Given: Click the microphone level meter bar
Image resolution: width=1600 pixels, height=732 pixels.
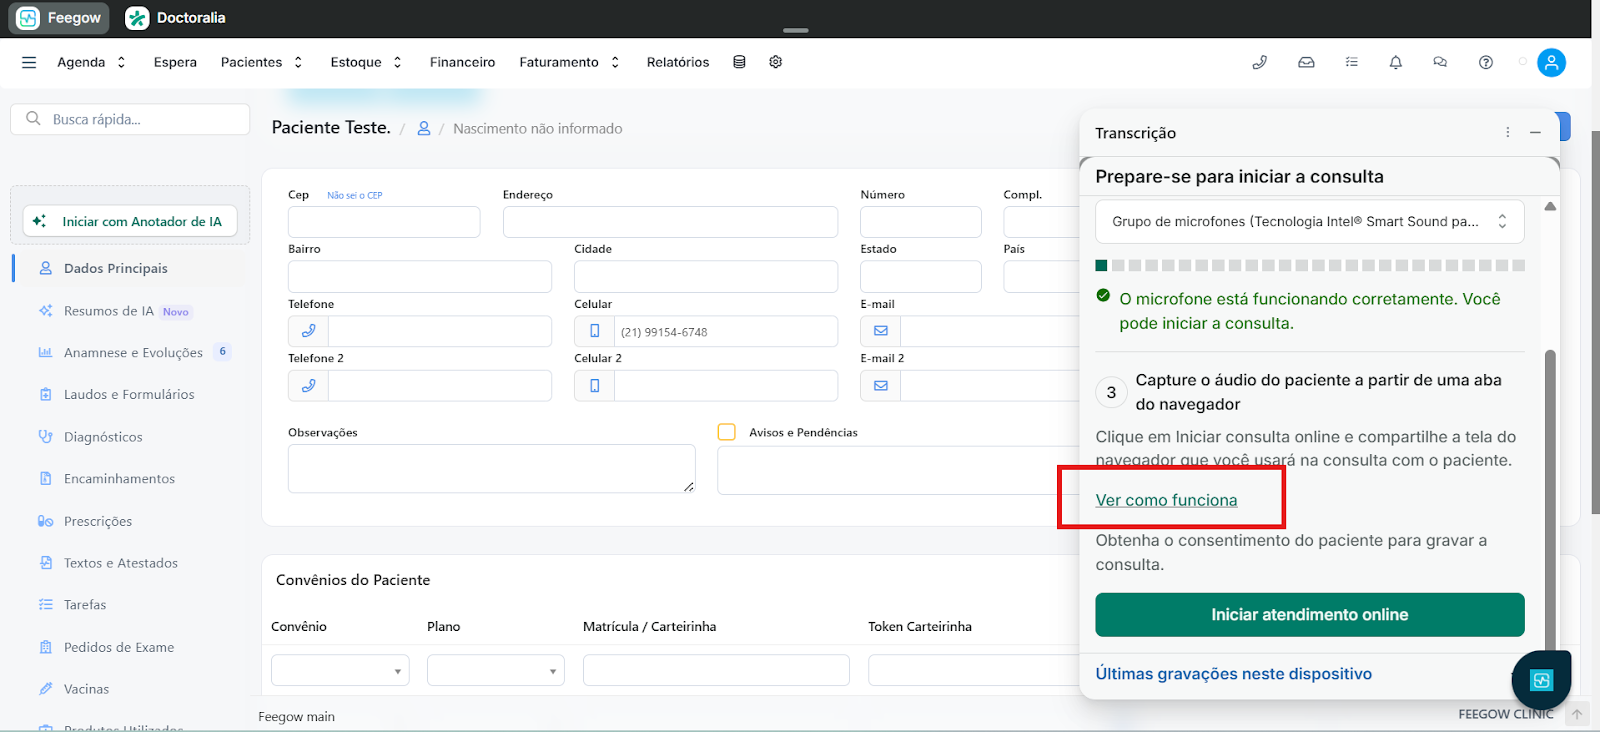Looking at the screenshot, I should point(1310,265).
